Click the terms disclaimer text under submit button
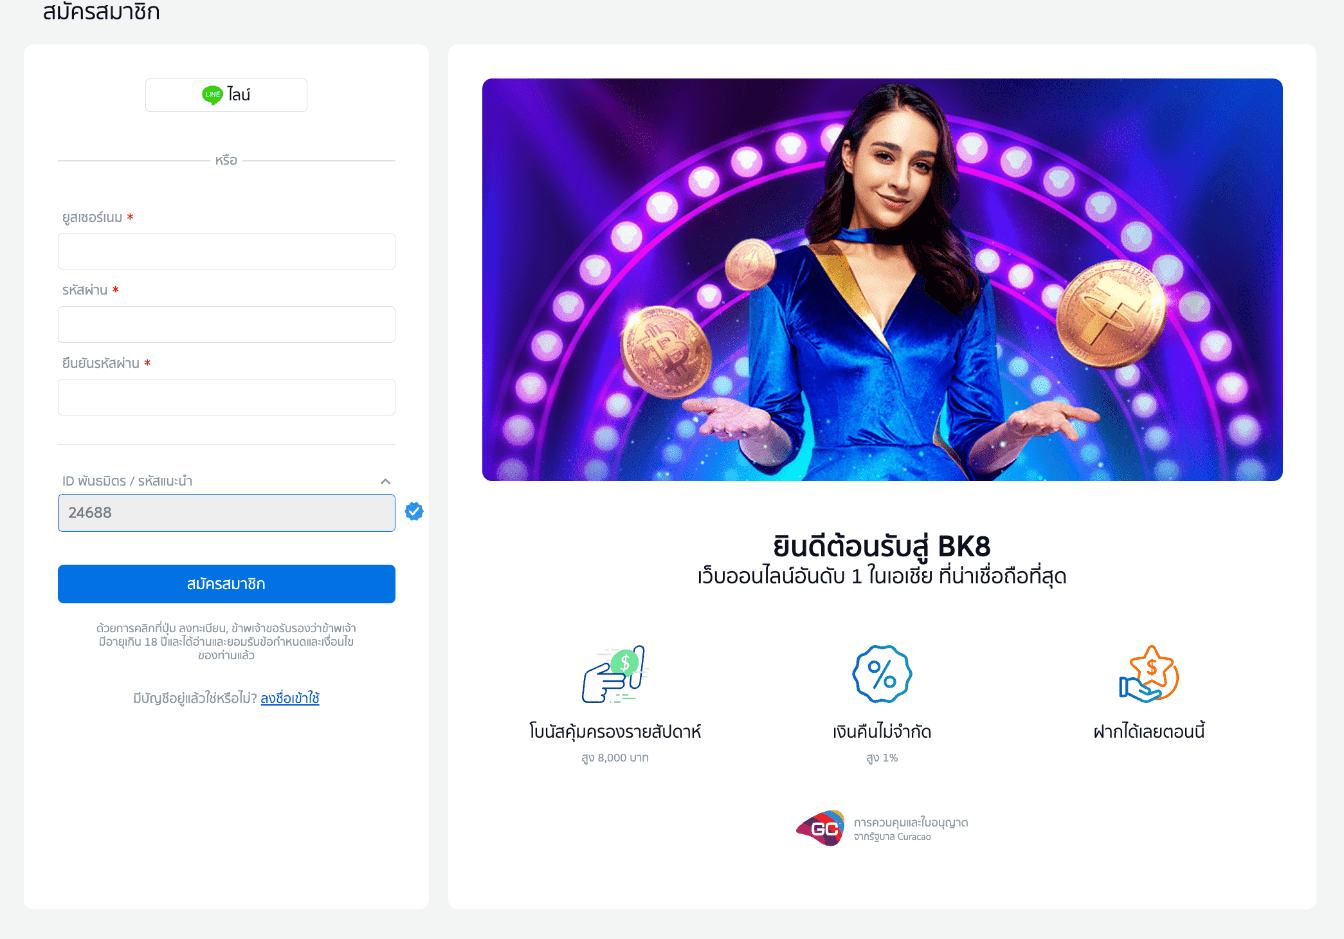The height and width of the screenshot is (939, 1344). click(227, 642)
